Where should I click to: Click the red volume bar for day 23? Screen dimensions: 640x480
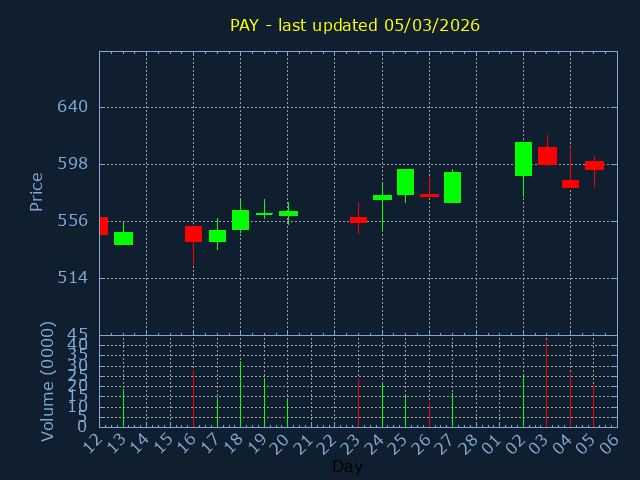pyautogui.click(x=358, y=401)
